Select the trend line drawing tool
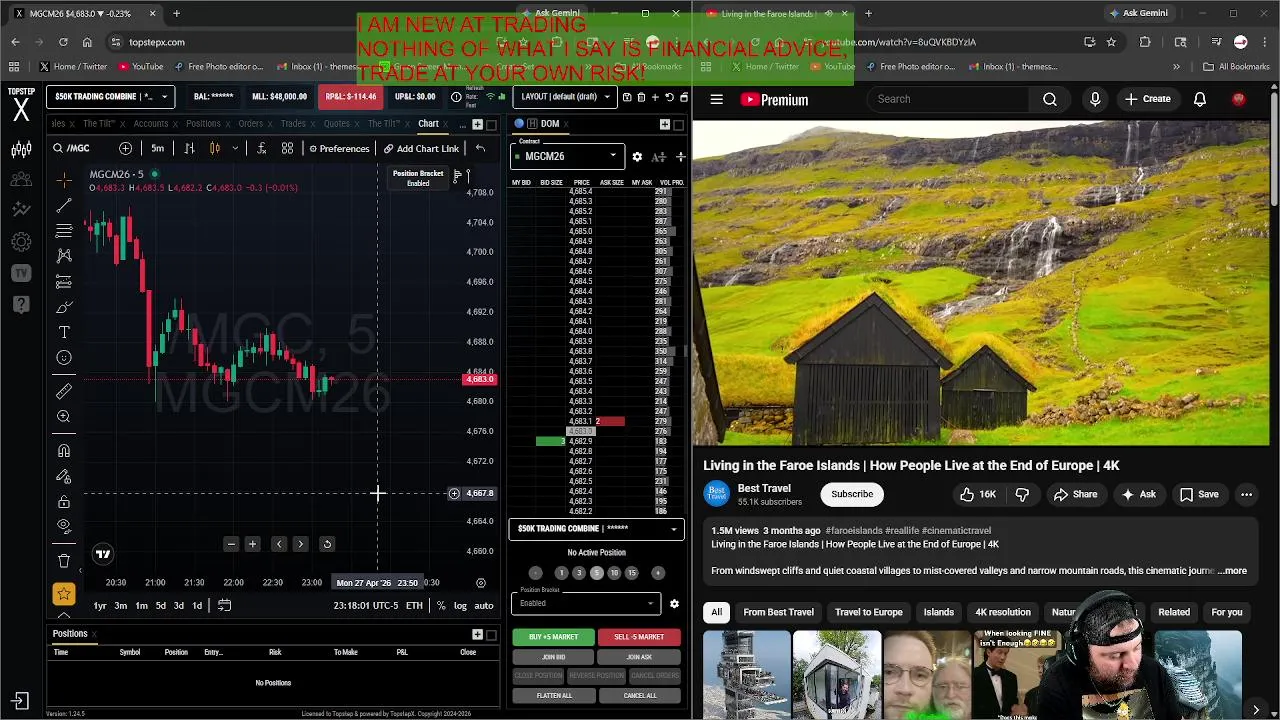The image size is (1280, 720). click(x=64, y=205)
